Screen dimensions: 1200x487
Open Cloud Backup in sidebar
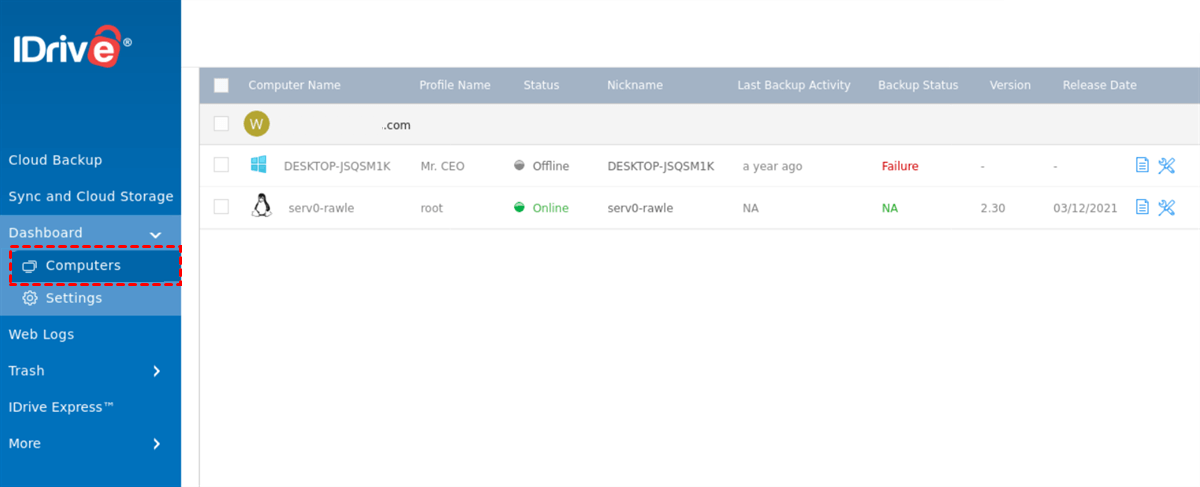coord(55,160)
